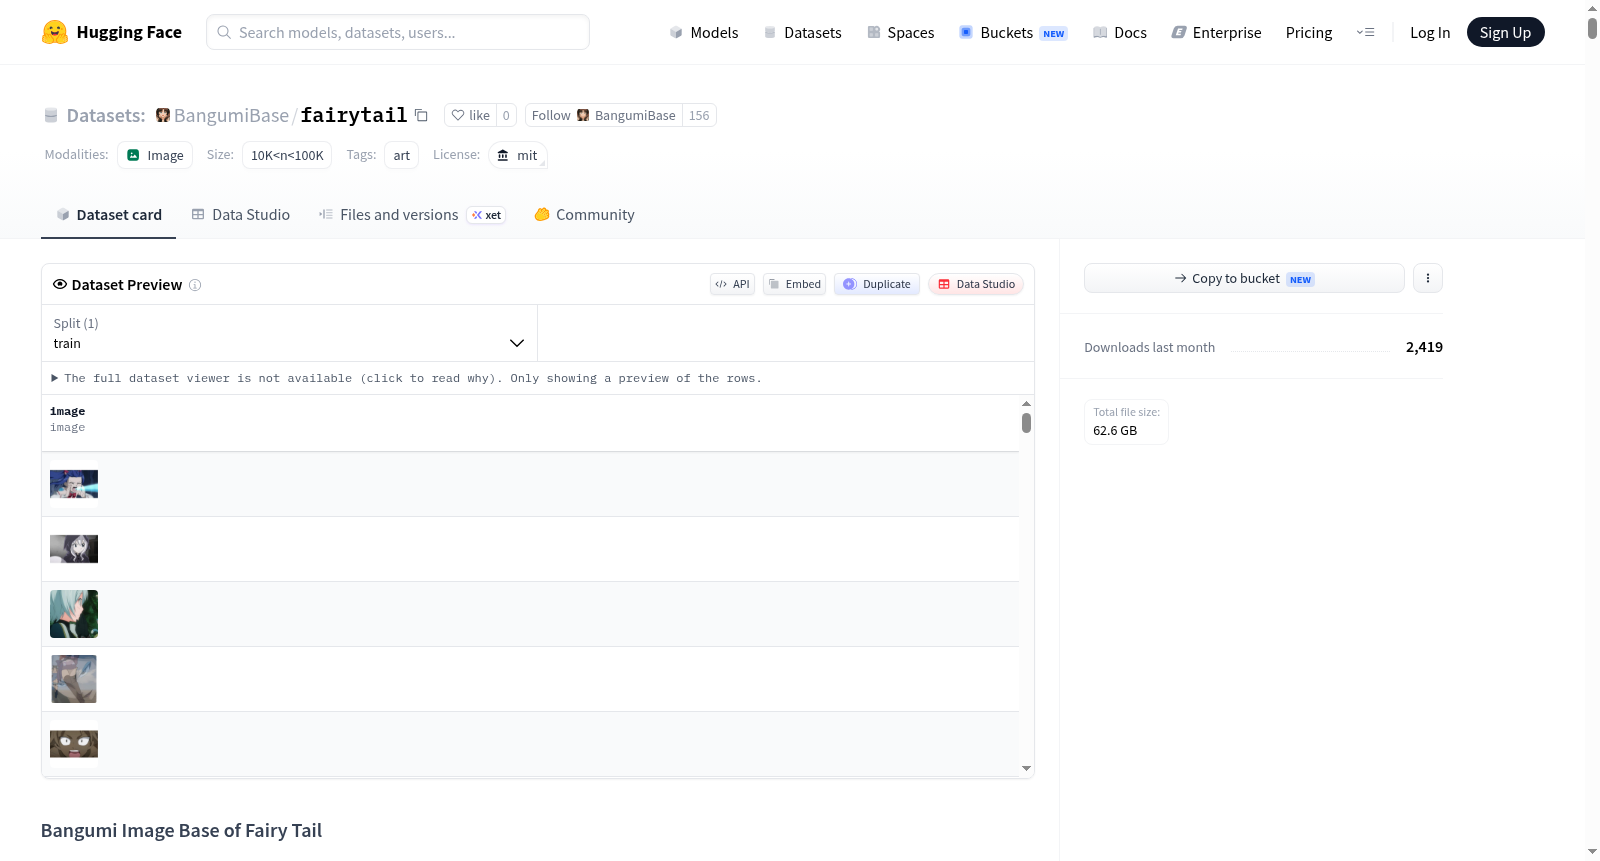Screen dimensions: 1600x861
Task: Click the API button
Action: coord(732,284)
